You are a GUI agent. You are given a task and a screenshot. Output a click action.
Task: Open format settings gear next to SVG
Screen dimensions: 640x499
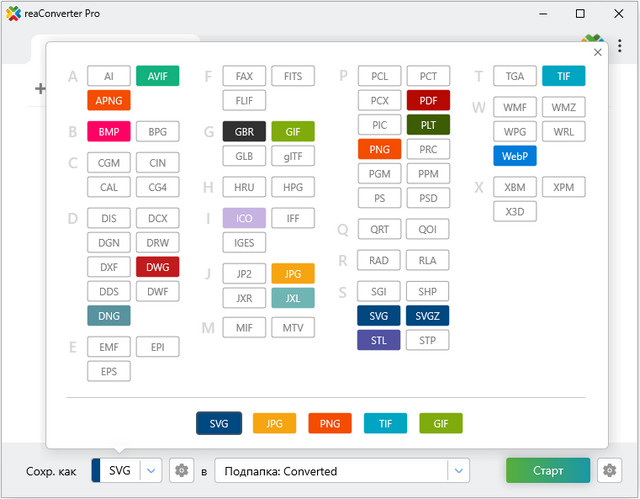click(x=181, y=471)
